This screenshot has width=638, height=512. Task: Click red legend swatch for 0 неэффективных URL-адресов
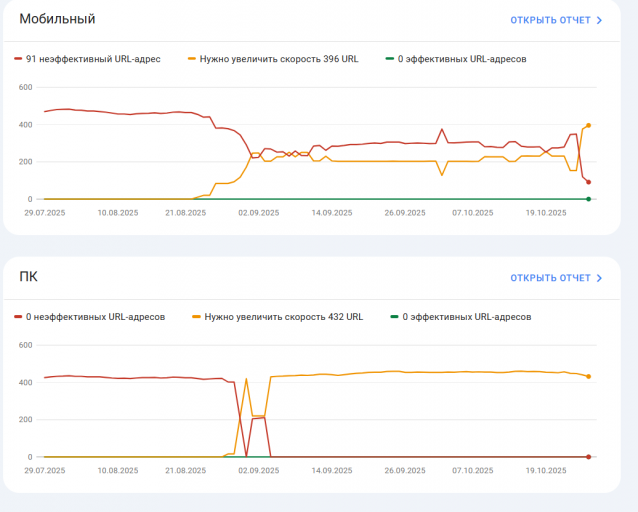(18, 317)
